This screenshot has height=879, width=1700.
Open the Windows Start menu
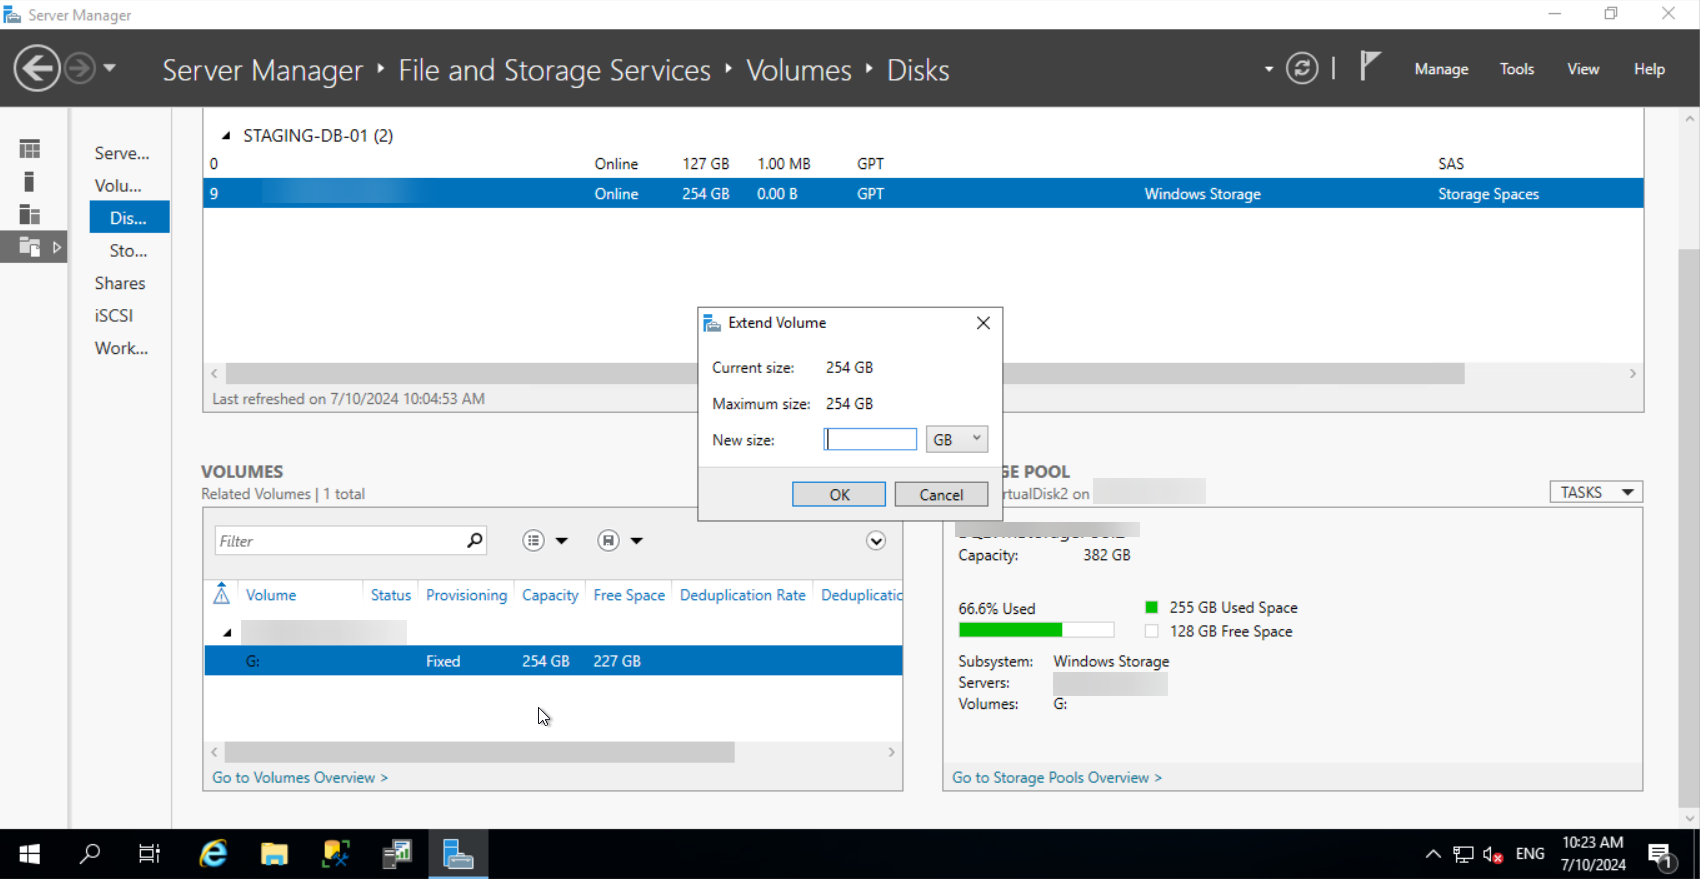(30, 854)
